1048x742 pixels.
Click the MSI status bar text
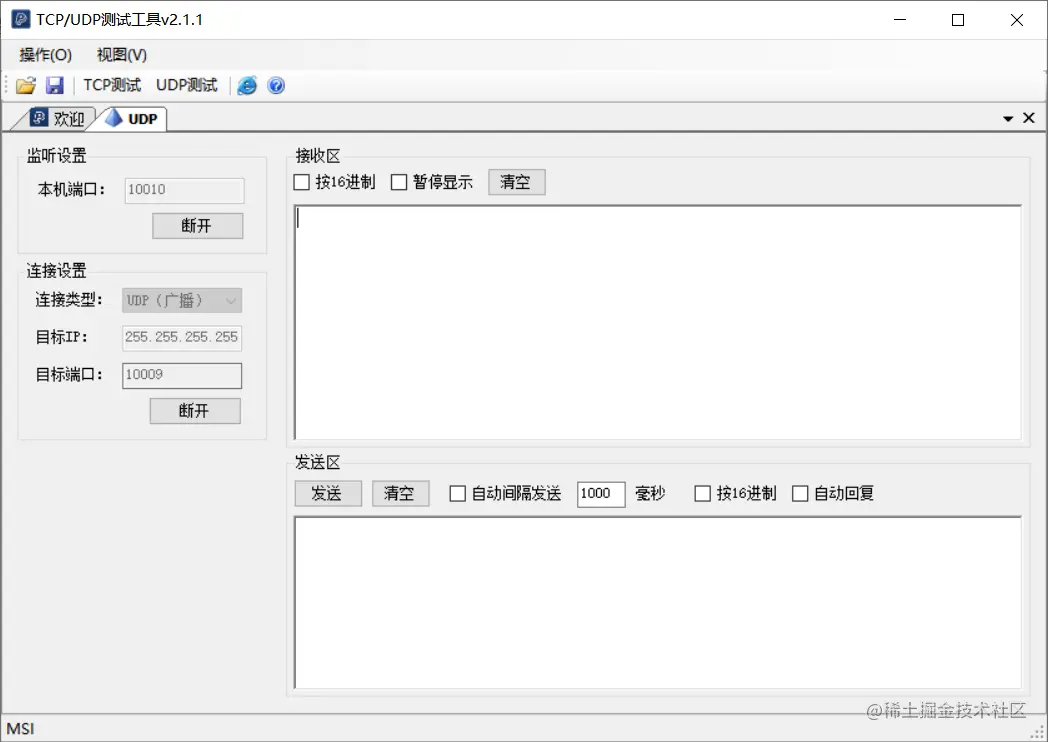pos(20,729)
